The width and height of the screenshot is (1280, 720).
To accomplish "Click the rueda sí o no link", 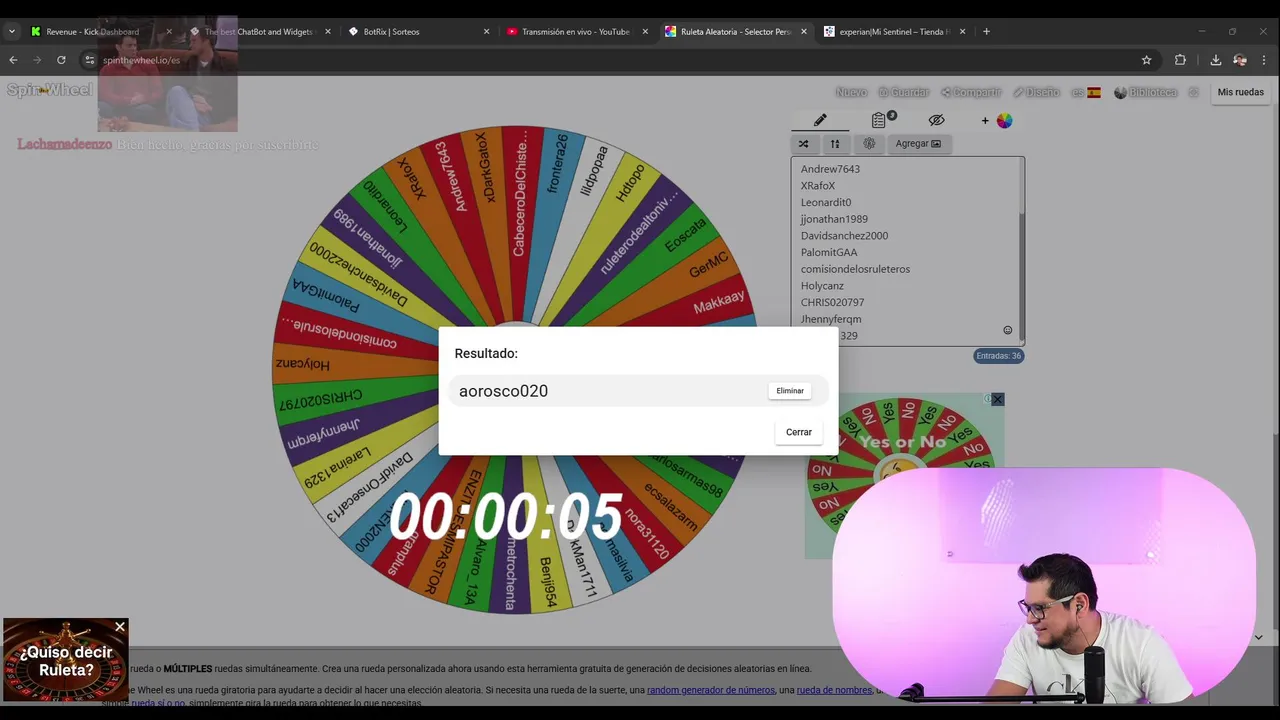I will point(158,703).
